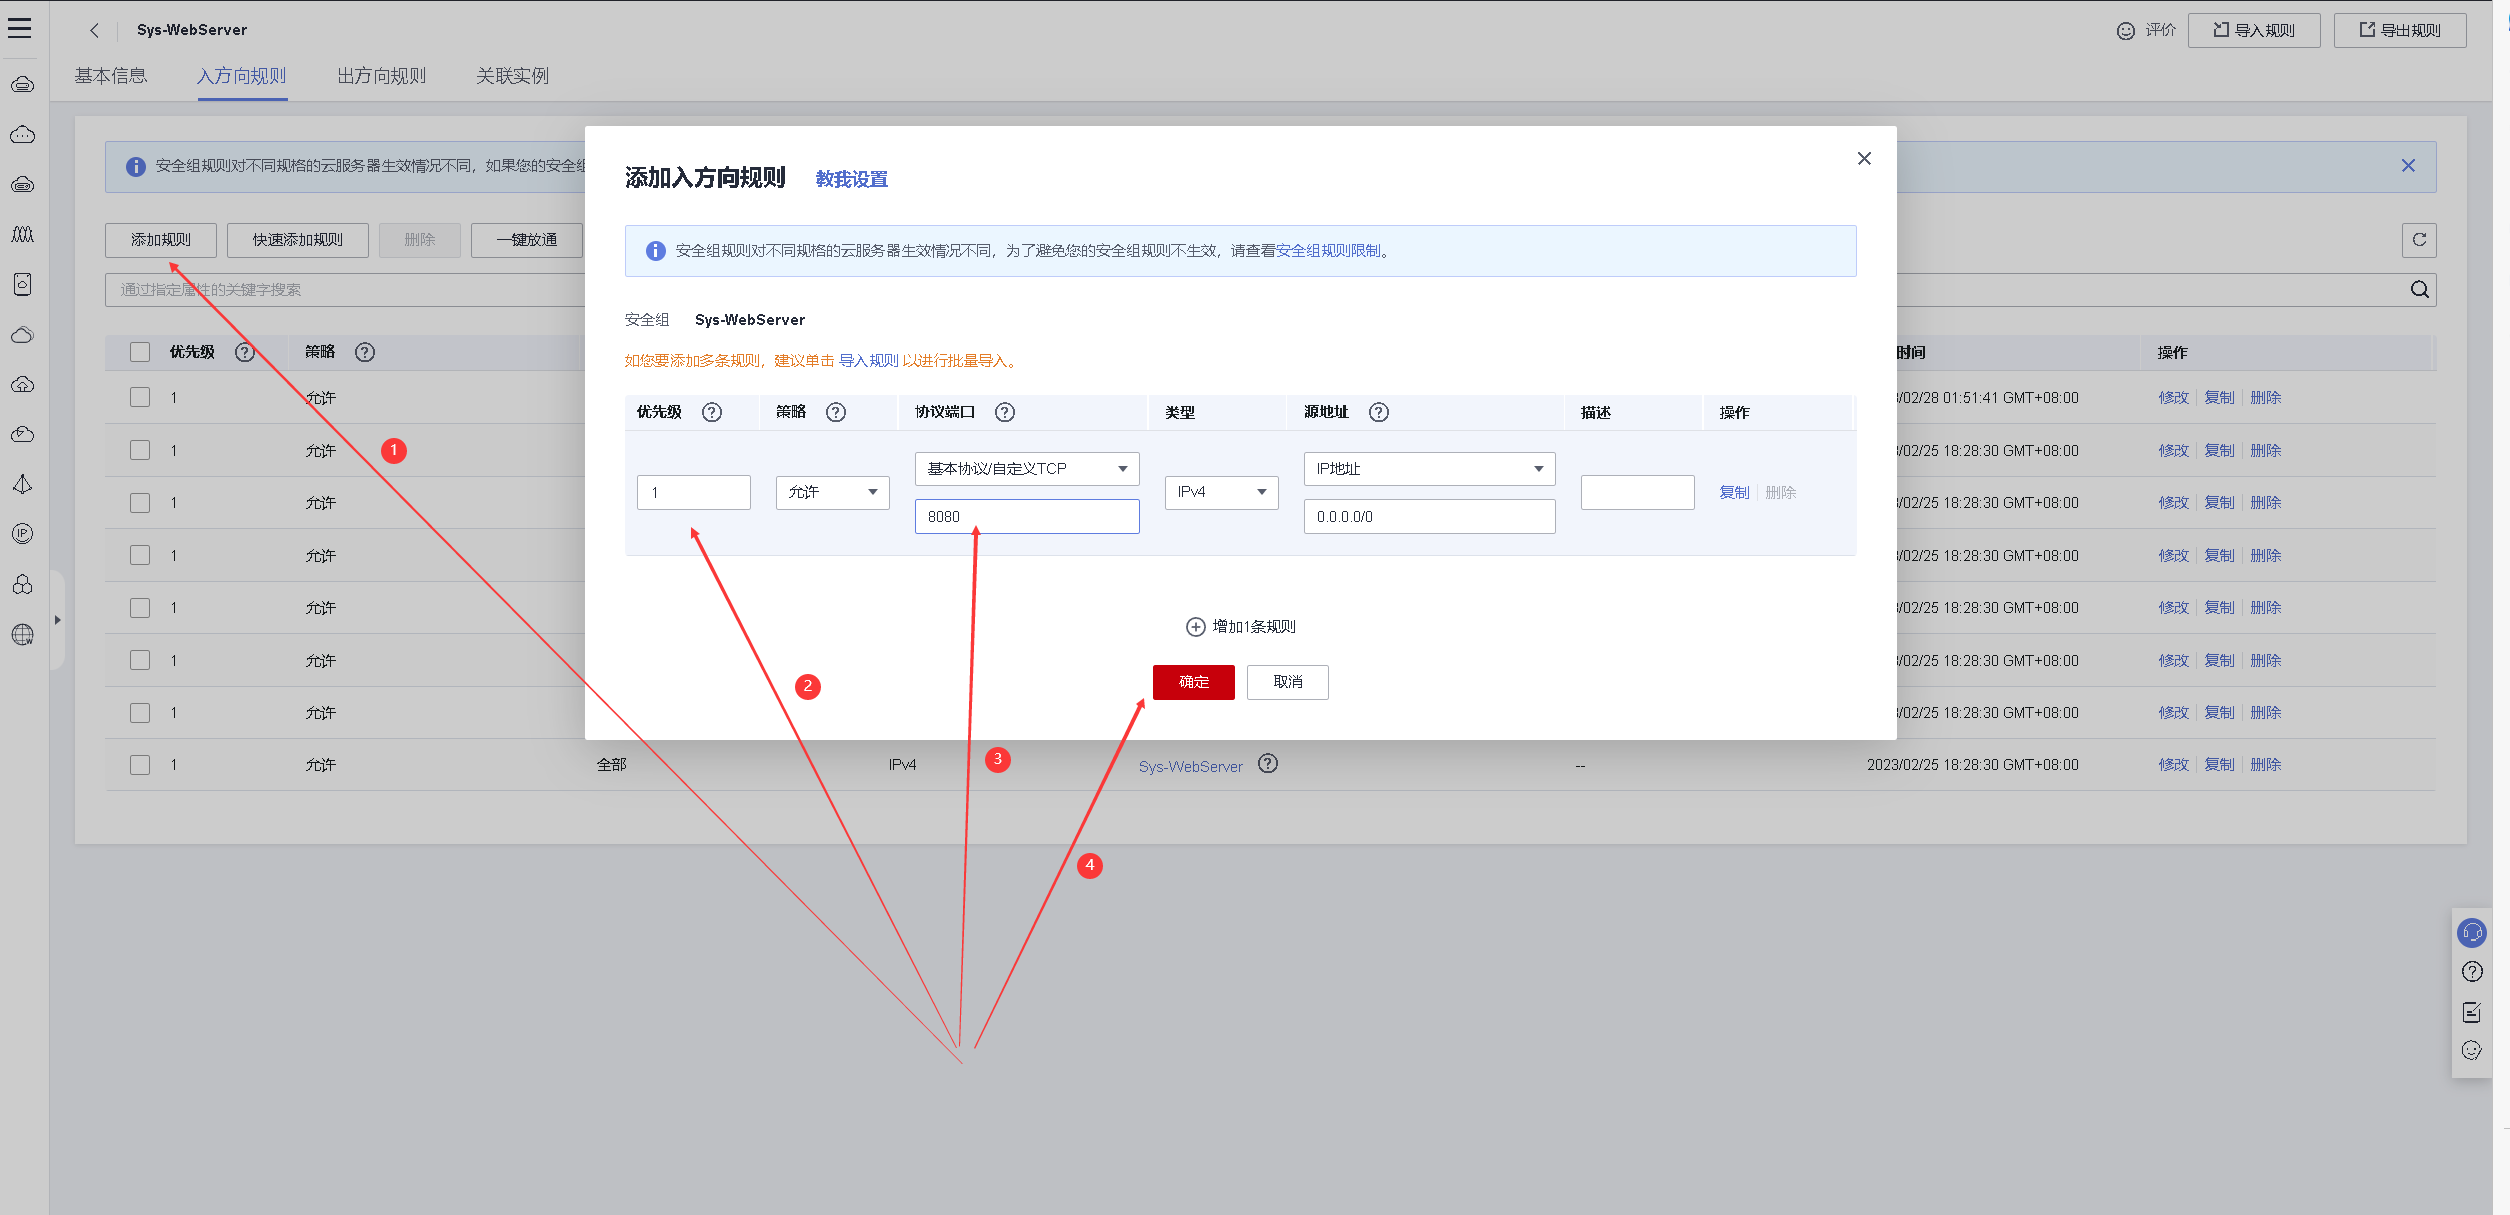2510x1215 pixels.
Task: Open the customer service headset icon
Action: pyautogui.click(x=2471, y=933)
